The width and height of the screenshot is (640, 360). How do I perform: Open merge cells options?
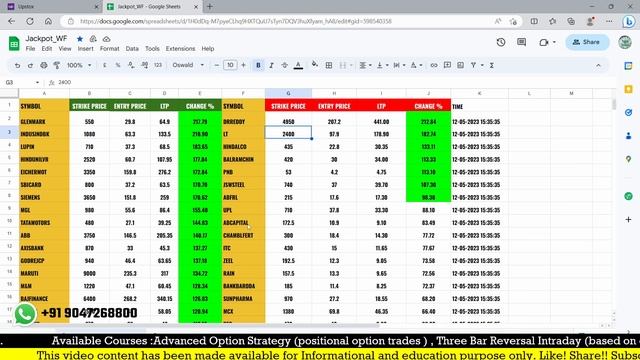345,65
